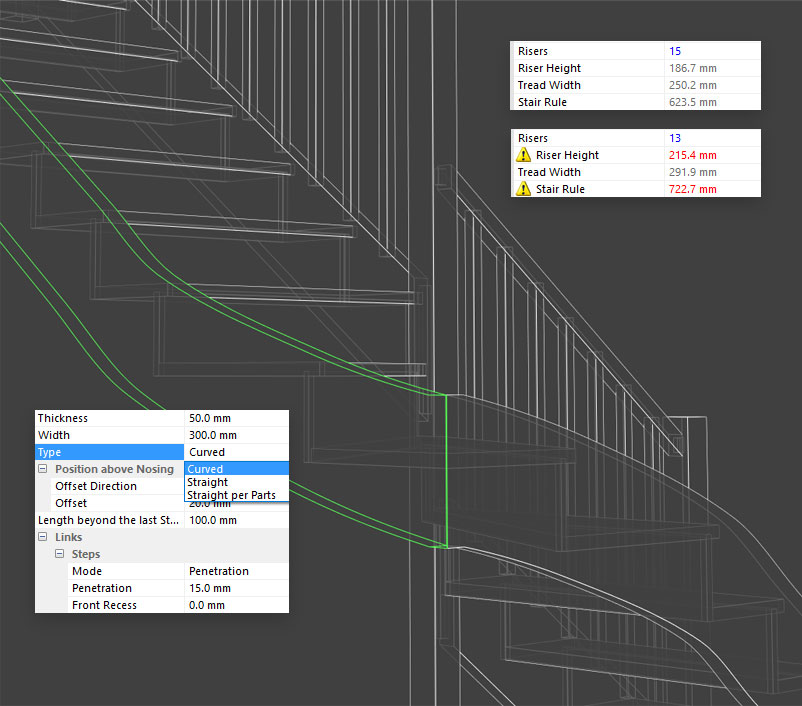Click the Front Recess property label
802x706 pixels.
[x=104, y=605]
